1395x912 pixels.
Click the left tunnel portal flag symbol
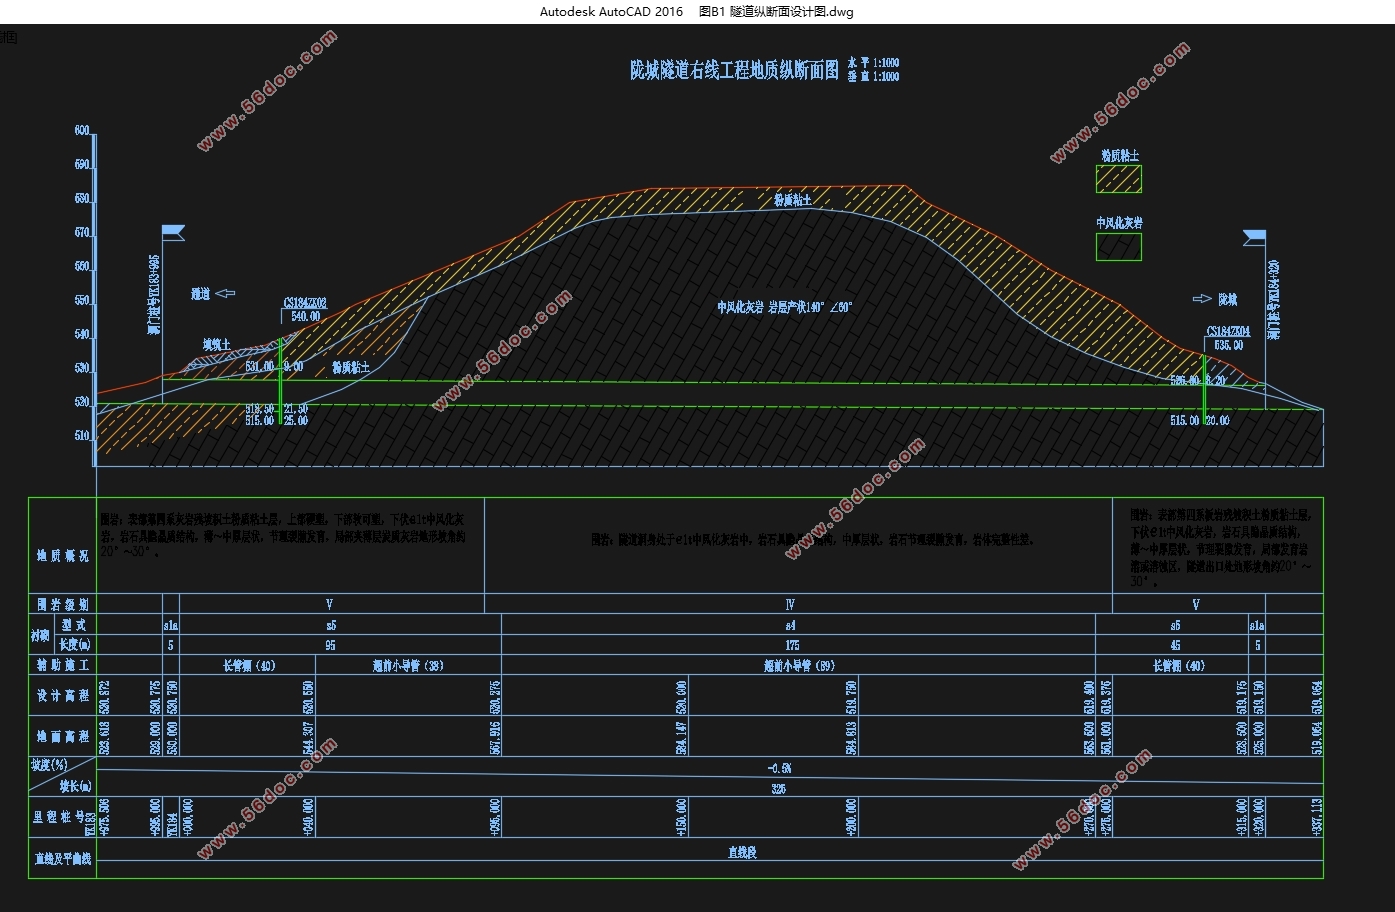click(173, 233)
